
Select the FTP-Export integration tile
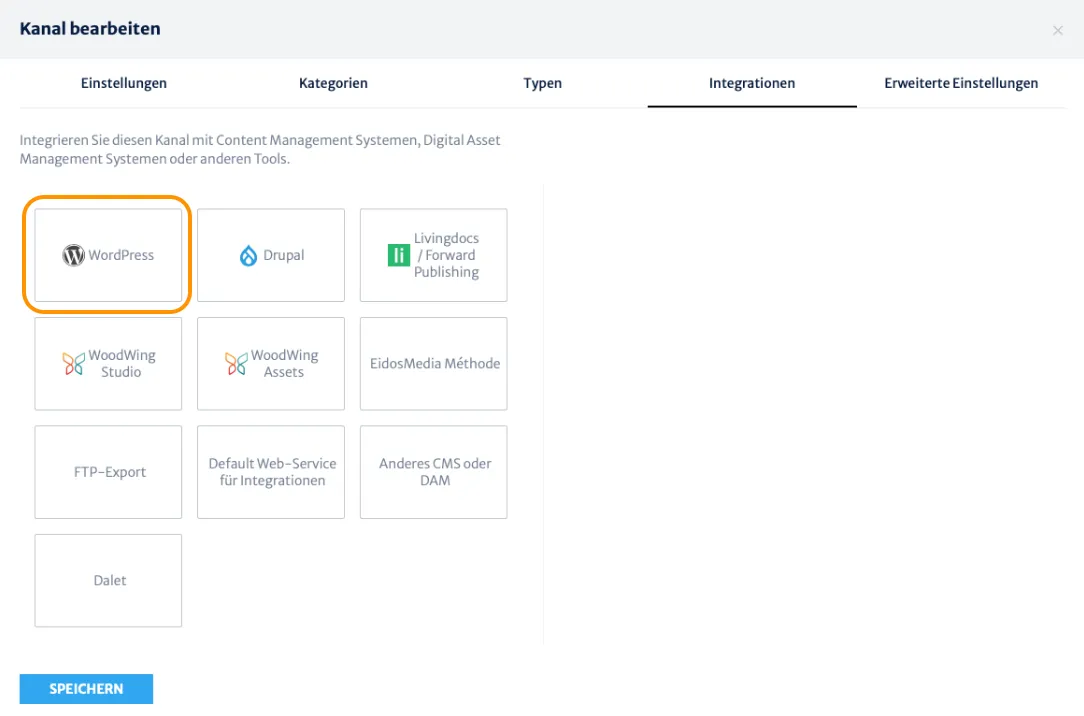109,472
